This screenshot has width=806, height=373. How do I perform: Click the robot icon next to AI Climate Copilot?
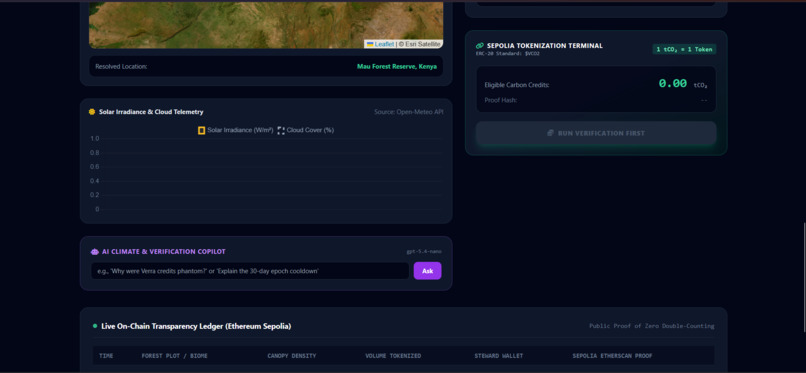pyautogui.click(x=94, y=252)
